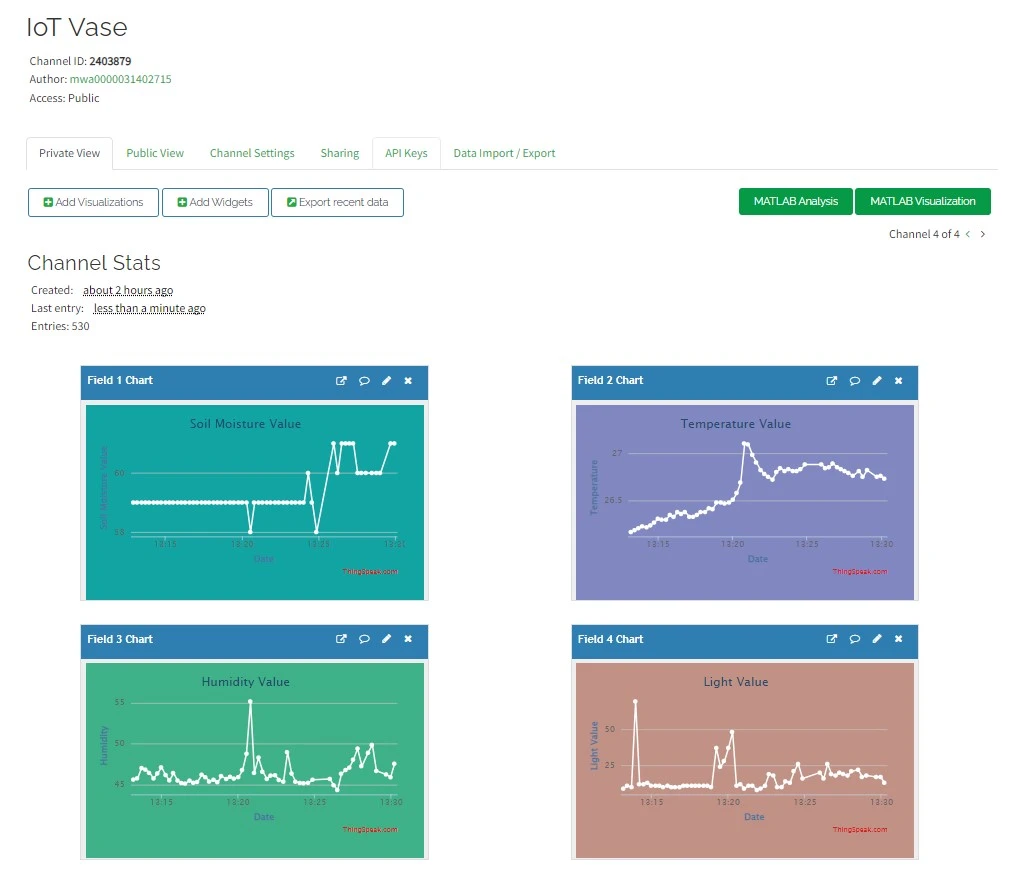Image resolution: width=1028 pixels, height=877 pixels.
Task: Click Add Visualizations button
Action: (93, 202)
